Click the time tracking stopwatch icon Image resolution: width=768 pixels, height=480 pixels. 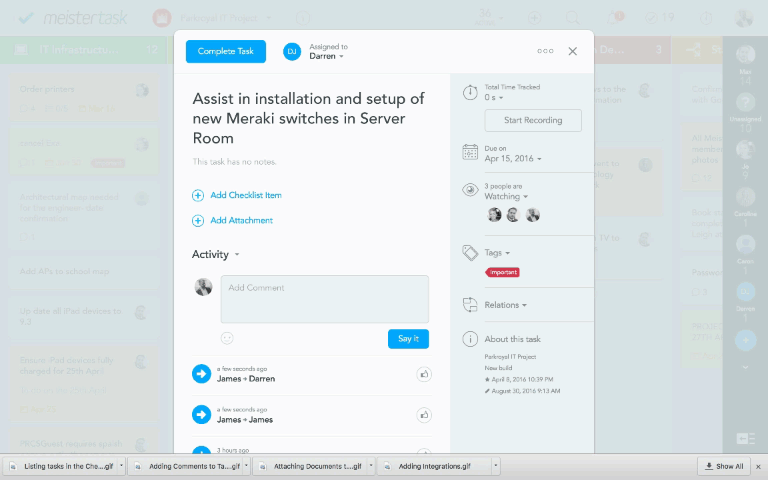tap(470, 93)
